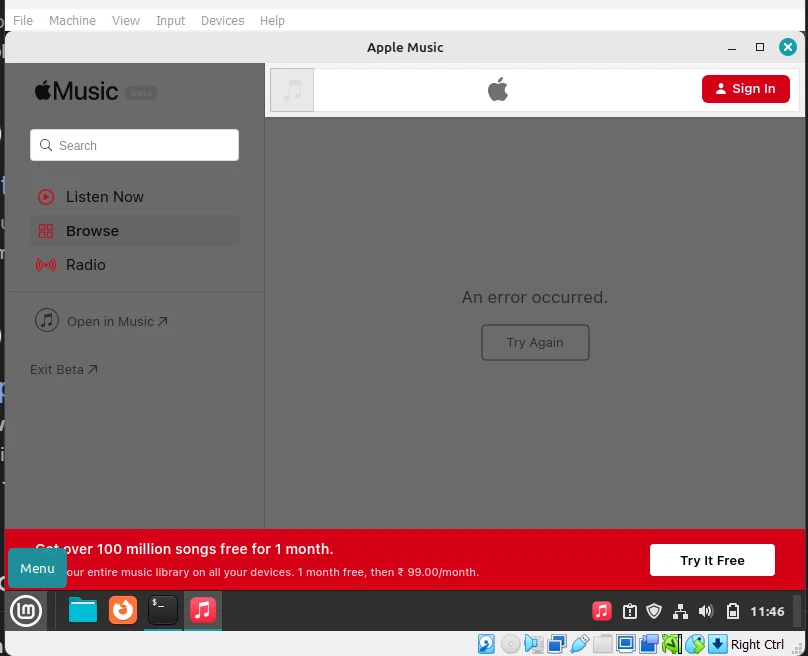Viewport: 808px width, 656px height.
Task: Select Browse in the sidebar
Action: pos(135,231)
